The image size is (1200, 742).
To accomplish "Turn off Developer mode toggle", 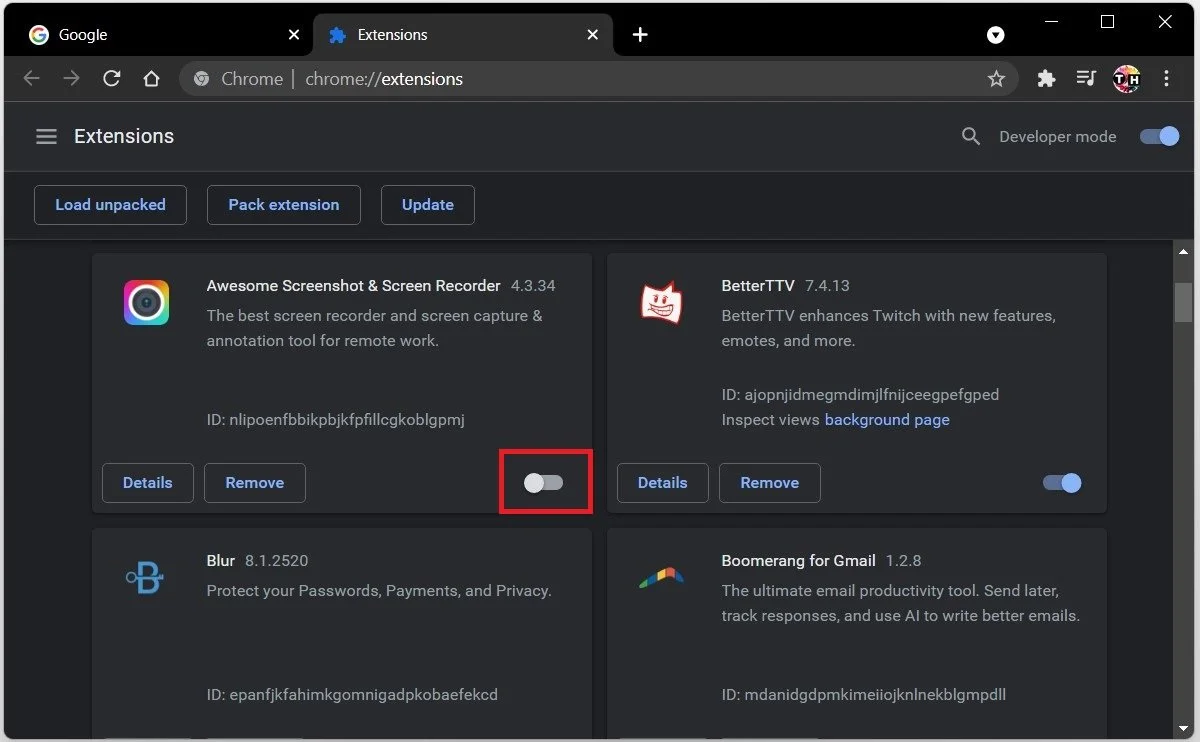I will (x=1160, y=137).
